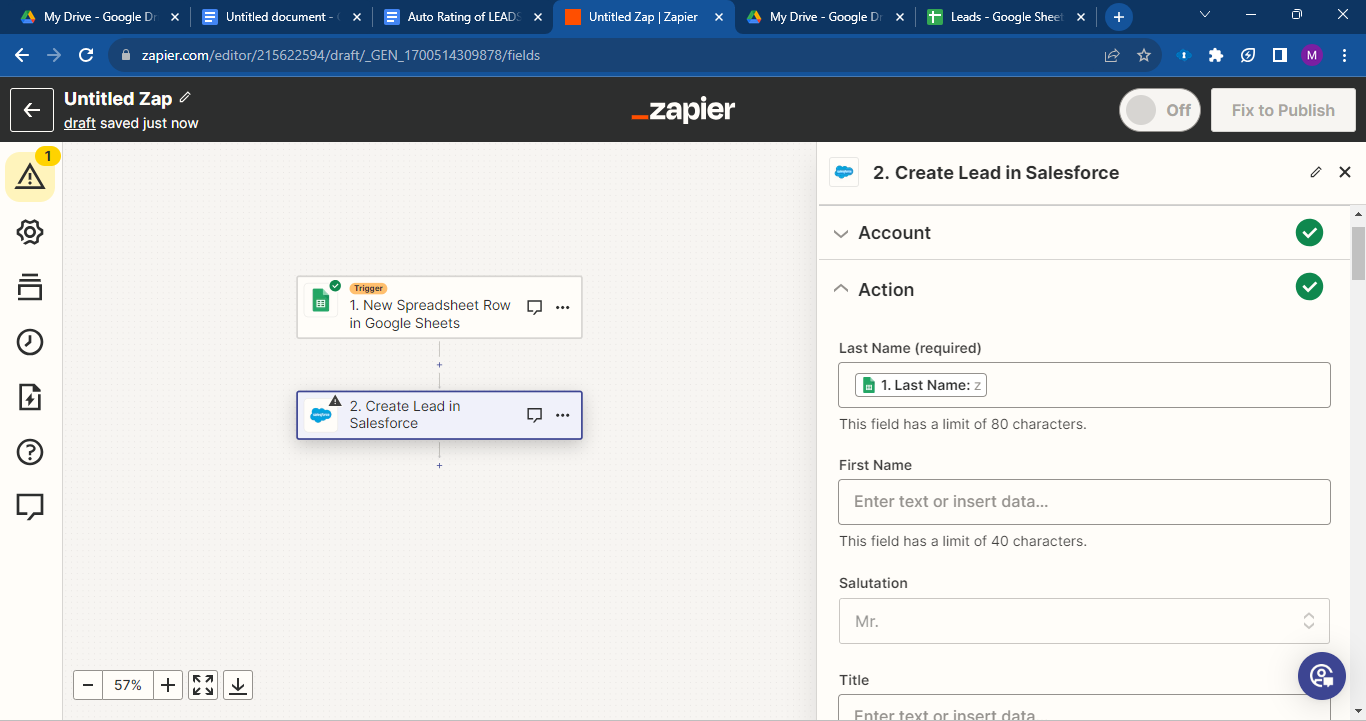Fit the Zap canvas to view

[x=203, y=685]
